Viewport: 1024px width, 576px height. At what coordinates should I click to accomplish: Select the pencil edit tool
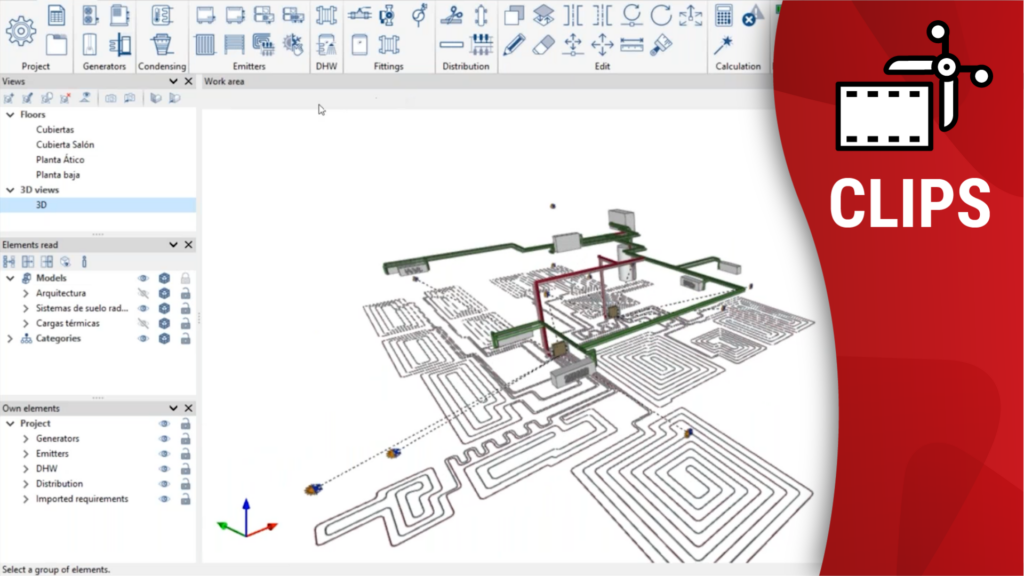(x=514, y=44)
